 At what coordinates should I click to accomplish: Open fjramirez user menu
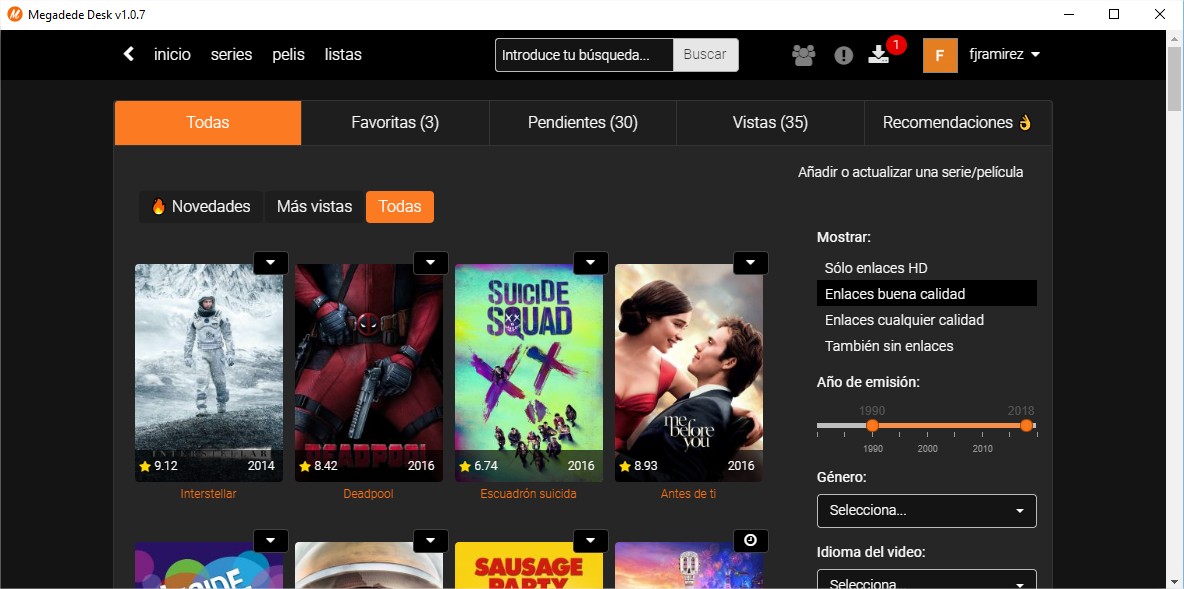(1004, 54)
